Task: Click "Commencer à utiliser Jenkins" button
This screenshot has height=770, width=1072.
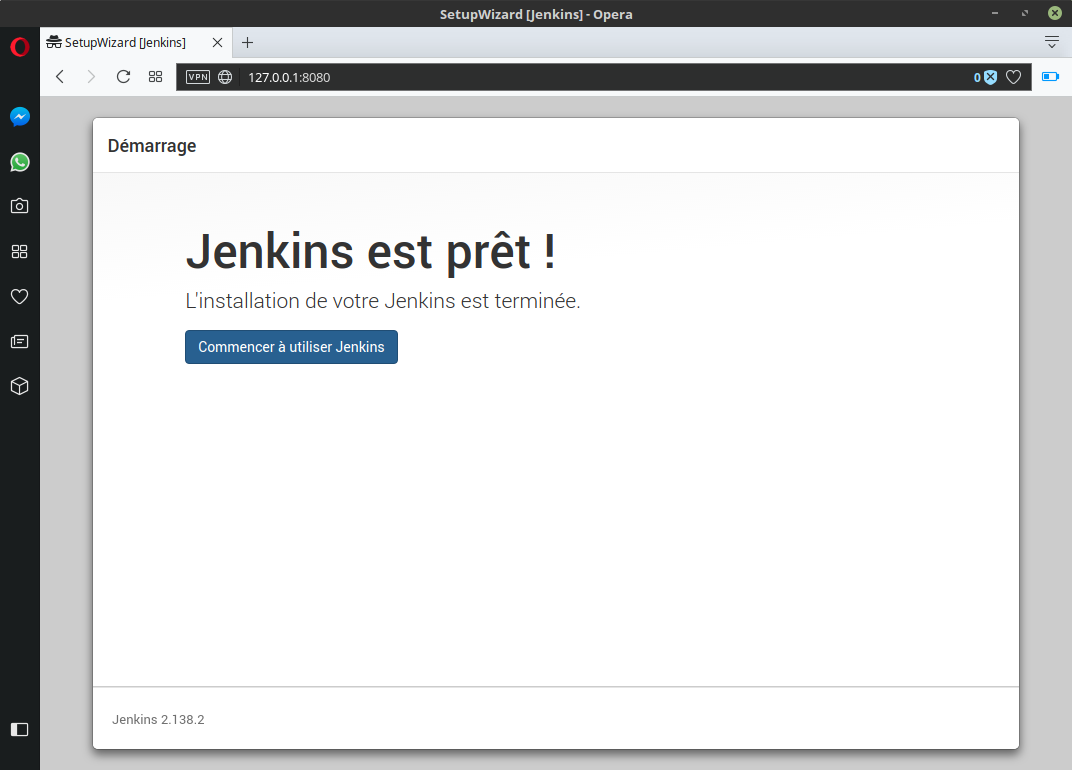Action: pyautogui.click(x=291, y=347)
